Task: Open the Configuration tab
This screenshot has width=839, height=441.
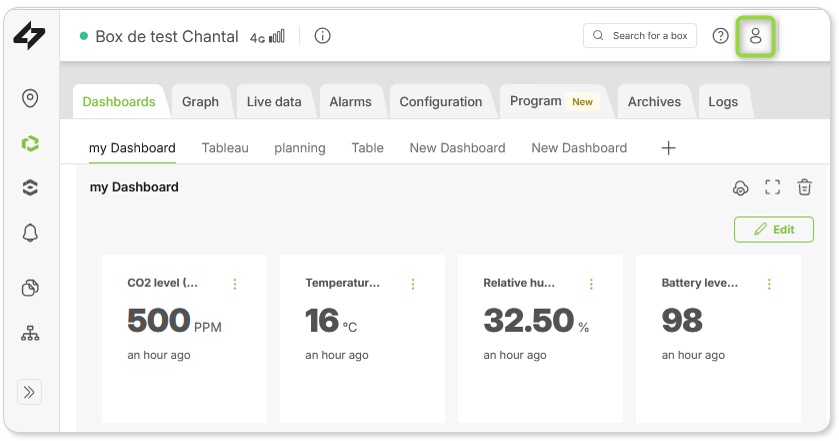Action: 441,102
